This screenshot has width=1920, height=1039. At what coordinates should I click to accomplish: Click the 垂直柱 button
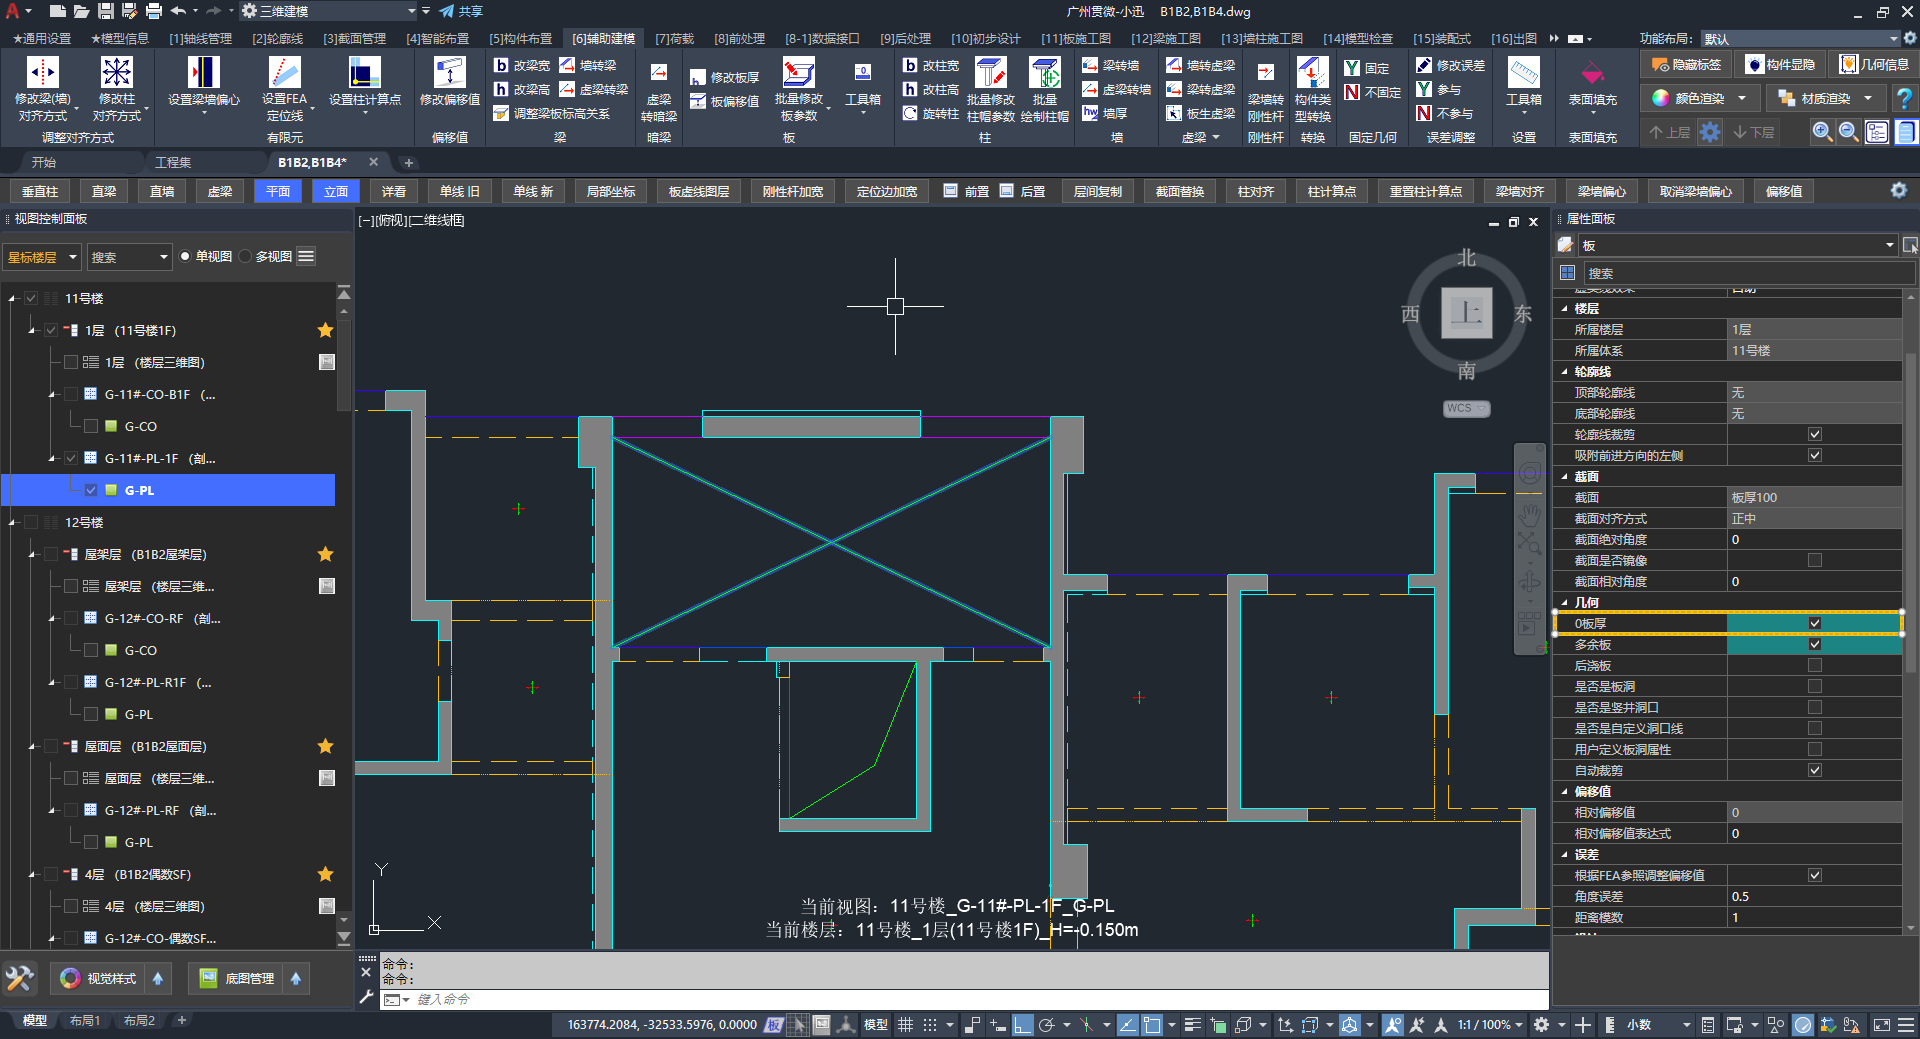tap(40, 191)
